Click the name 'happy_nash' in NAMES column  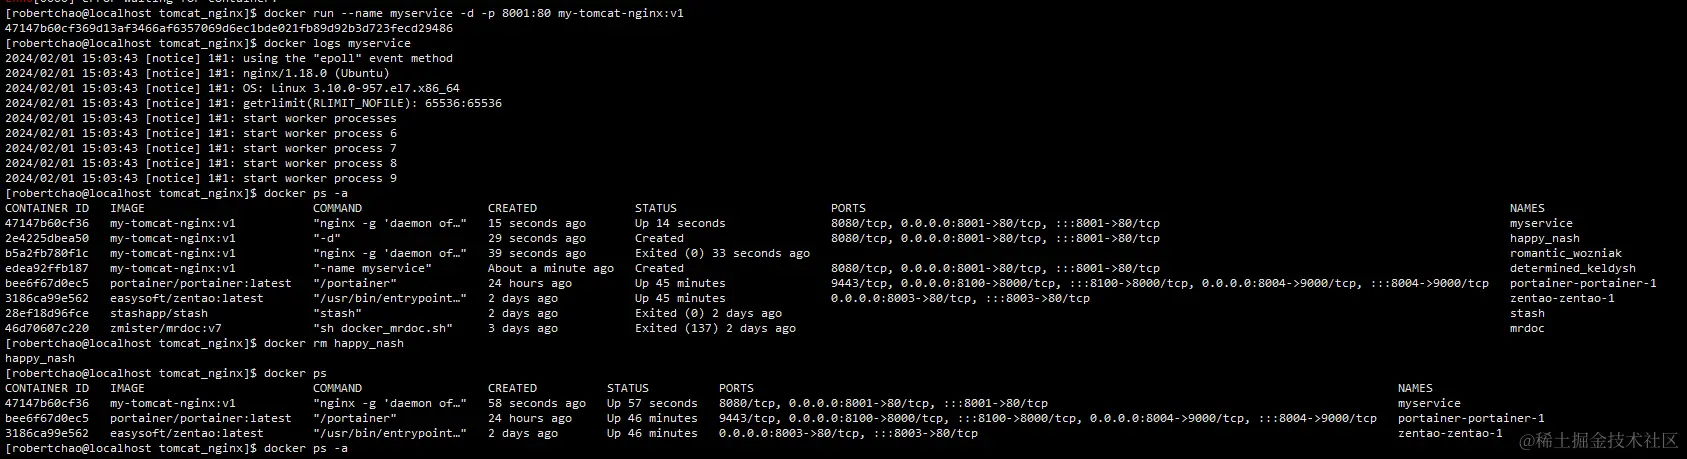1545,239
